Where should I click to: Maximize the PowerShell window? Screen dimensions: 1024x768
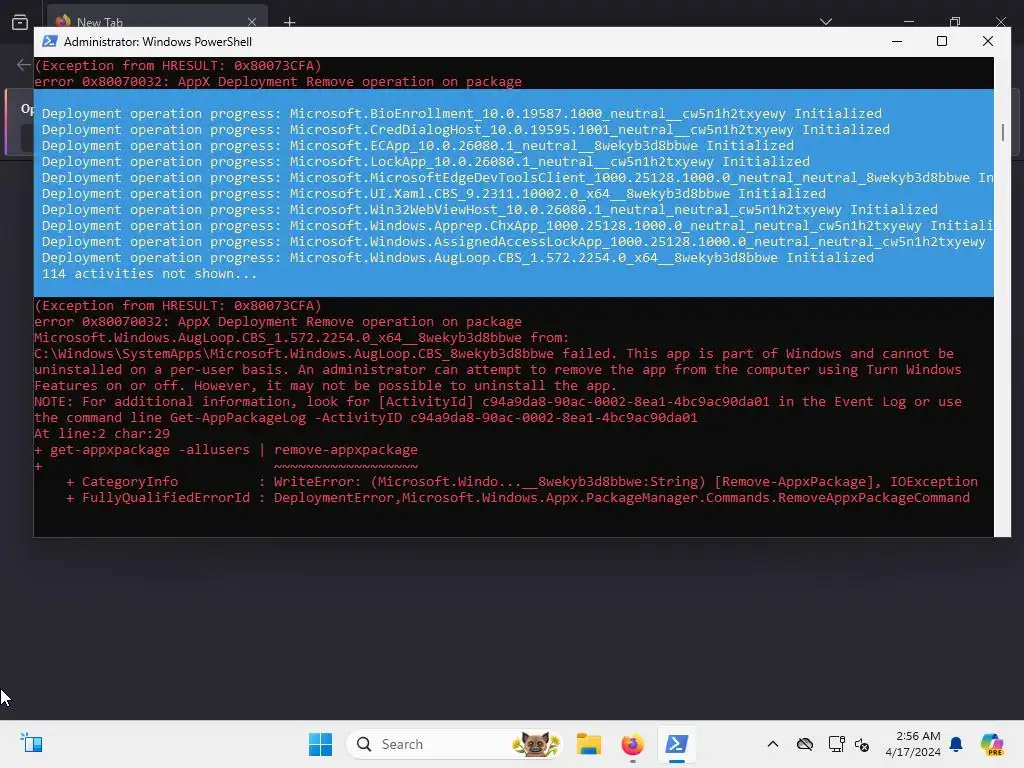point(942,42)
